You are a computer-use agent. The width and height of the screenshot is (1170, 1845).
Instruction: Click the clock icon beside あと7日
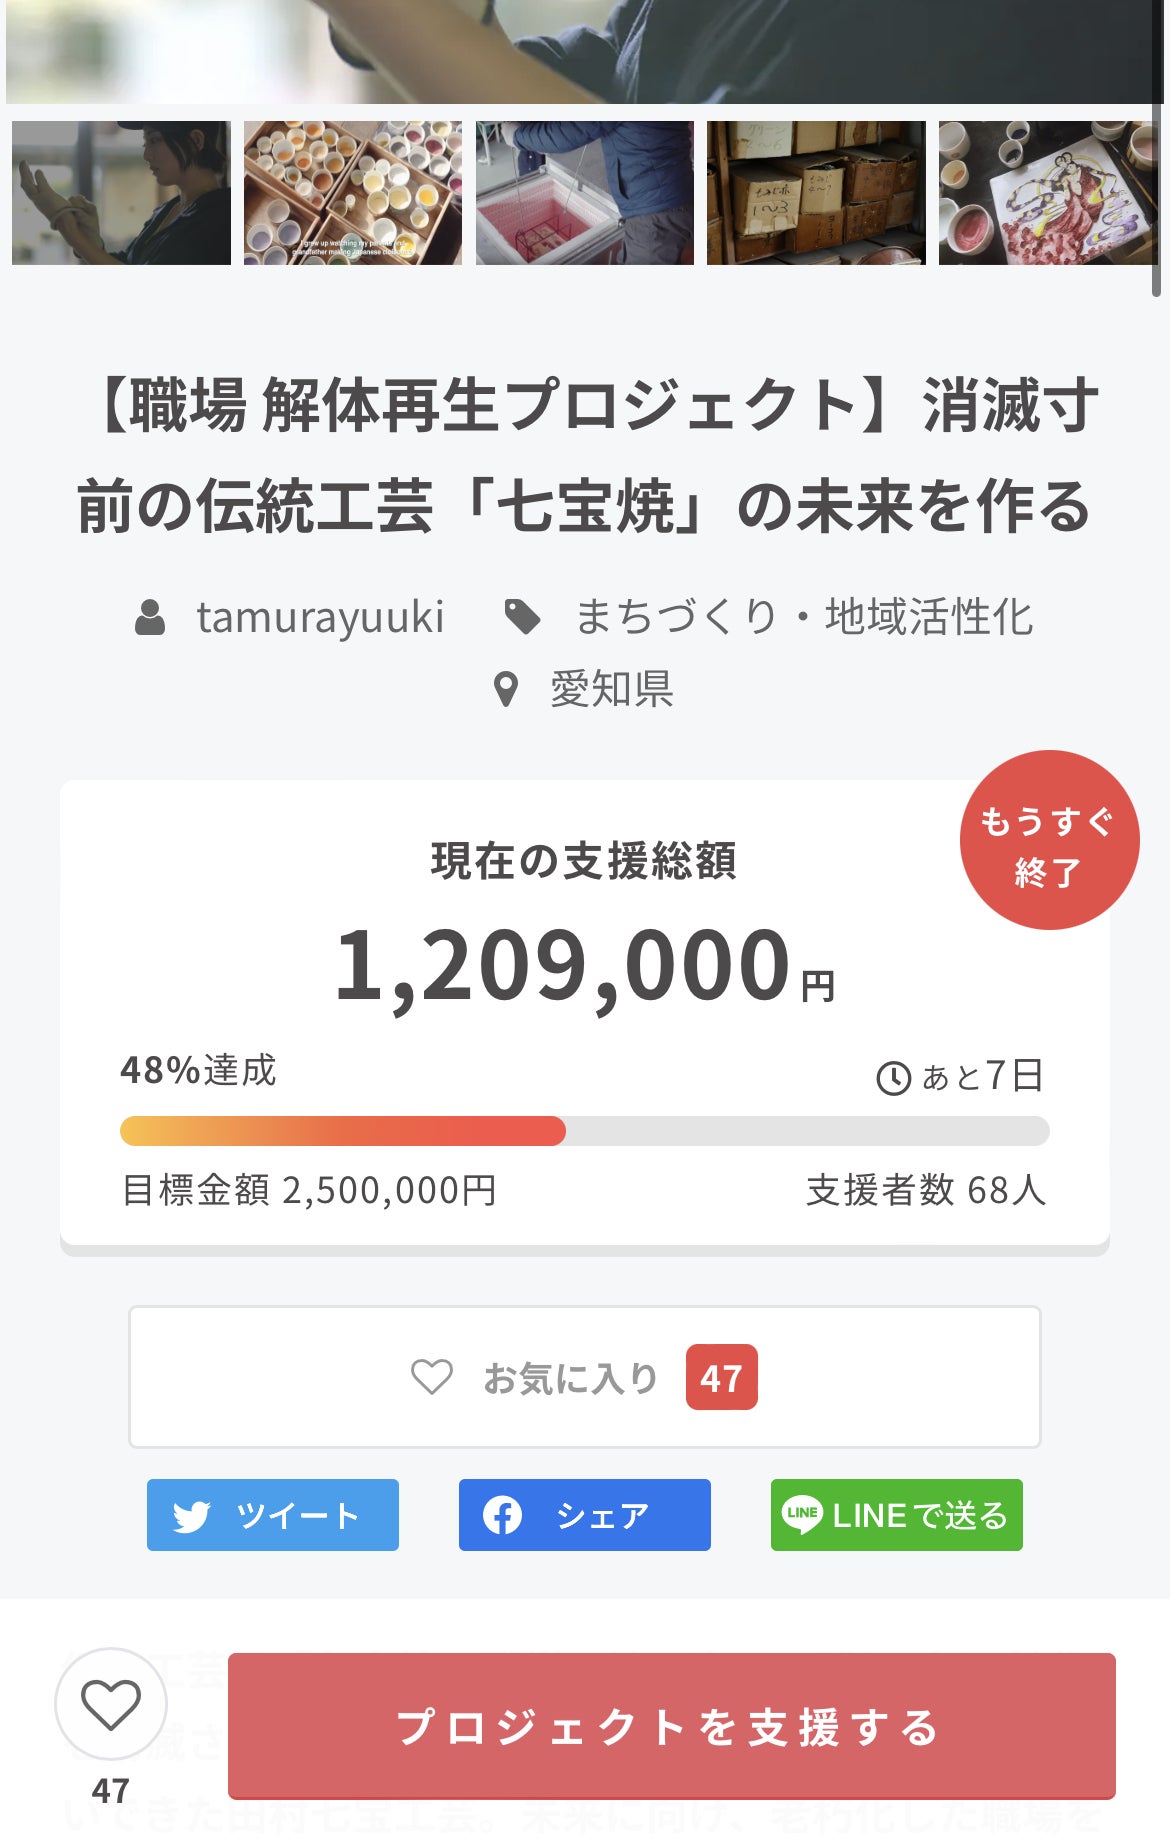pyautogui.click(x=893, y=1078)
